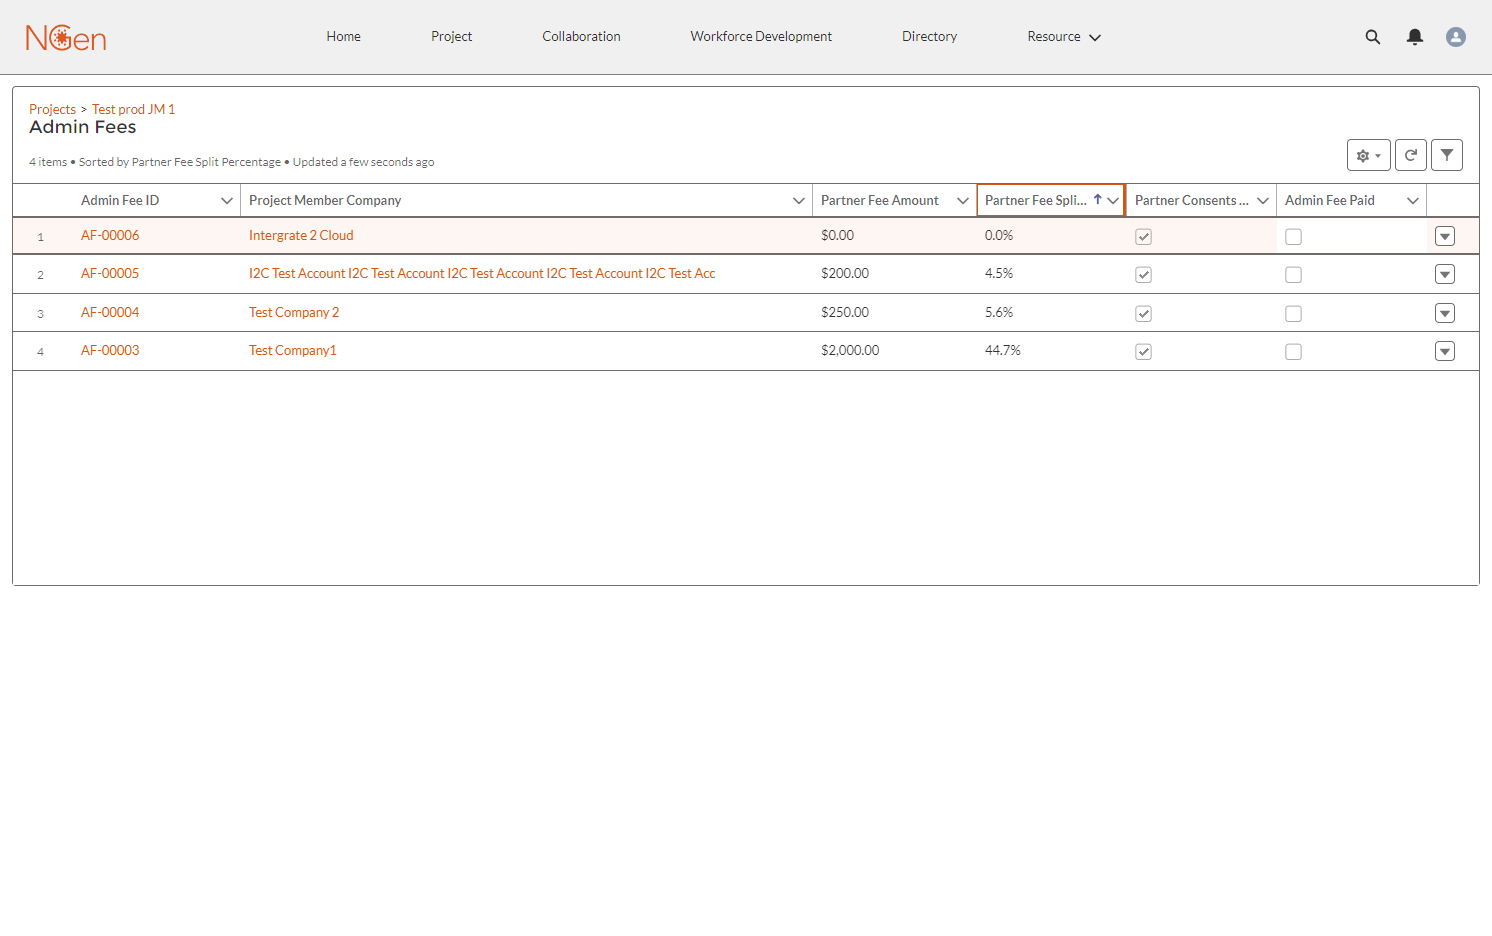Toggle Admin Fee Paid checkbox for AF-00003
1492x936 pixels.
pyautogui.click(x=1294, y=352)
